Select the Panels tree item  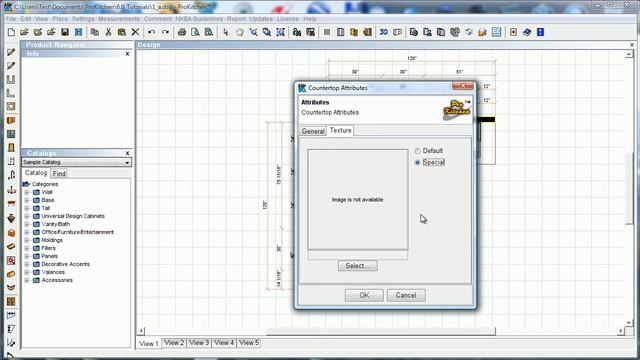point(49,256)
